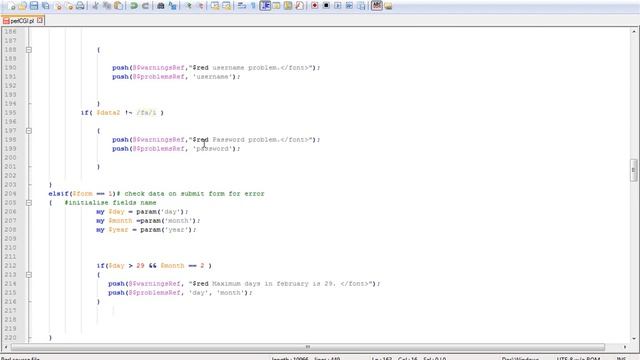
Task: Click the horizontal scrollbar thumb
Action: pyautogui.click(x=308, y=347)
